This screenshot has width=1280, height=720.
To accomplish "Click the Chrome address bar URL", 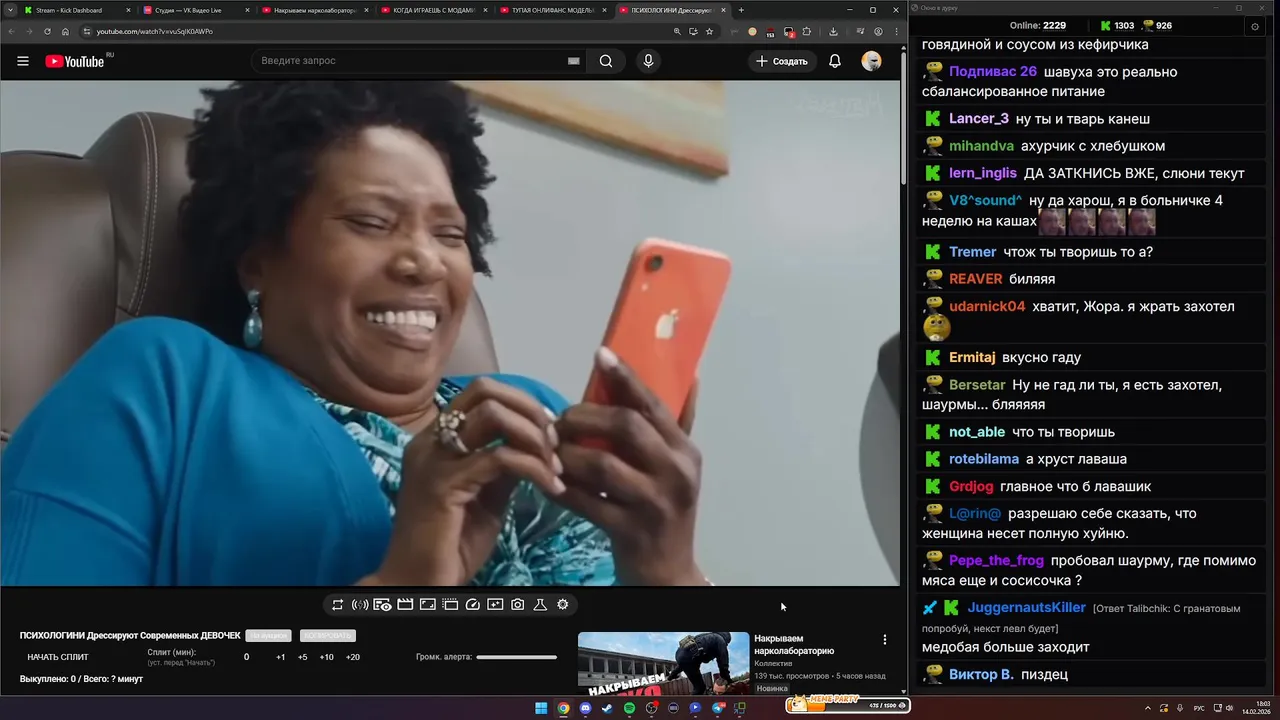I will 155,31.
